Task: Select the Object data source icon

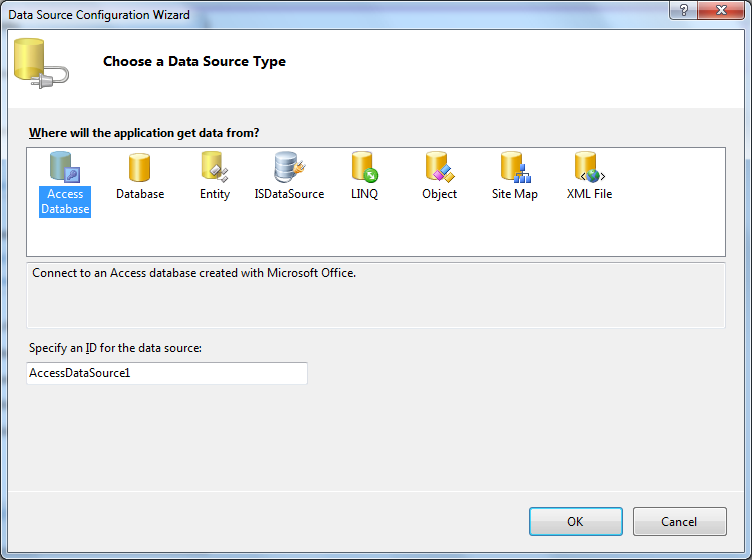Action: pyautogui.click(x=439, y=168)
